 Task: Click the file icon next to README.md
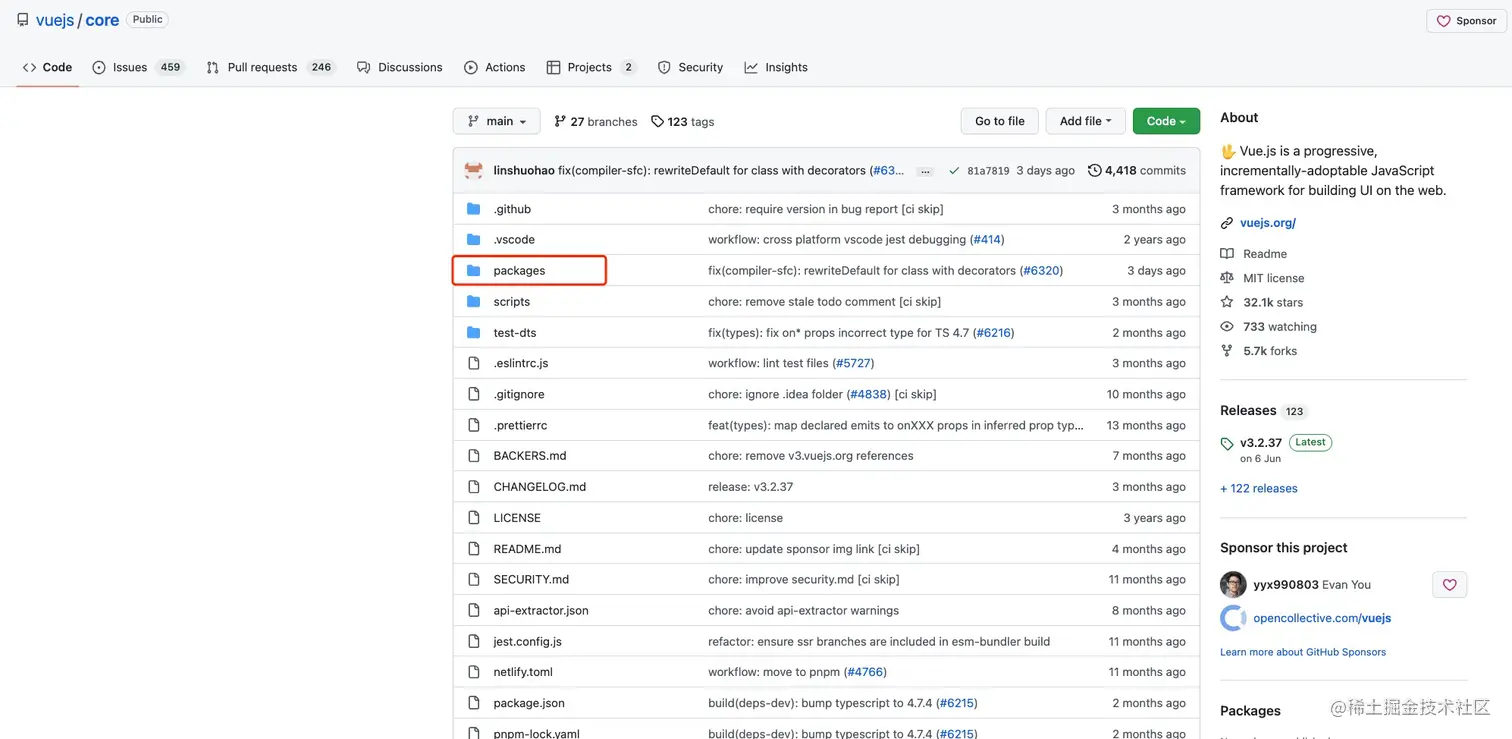pyautogui.click(x=474, y=549)
